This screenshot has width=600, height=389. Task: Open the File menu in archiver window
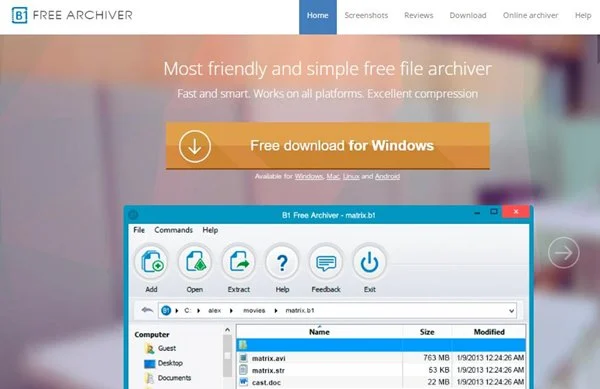139,230
